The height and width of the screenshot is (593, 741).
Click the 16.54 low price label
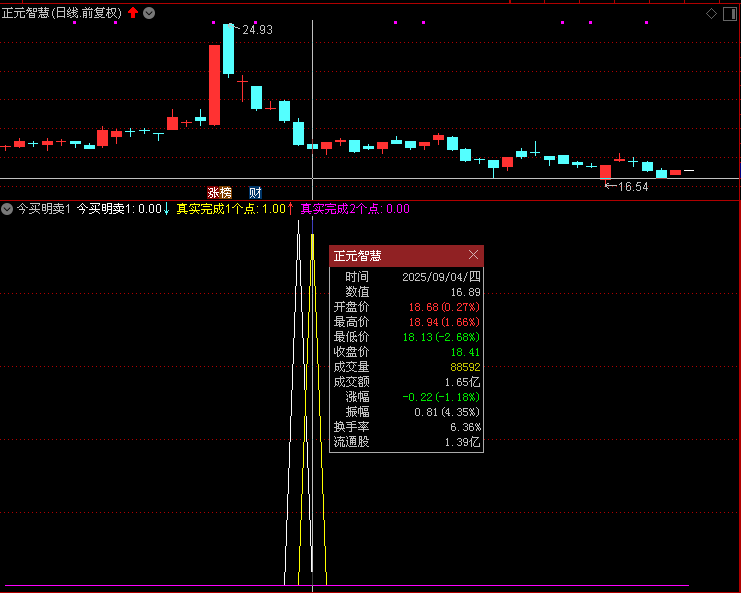click(x=633, y=187)
